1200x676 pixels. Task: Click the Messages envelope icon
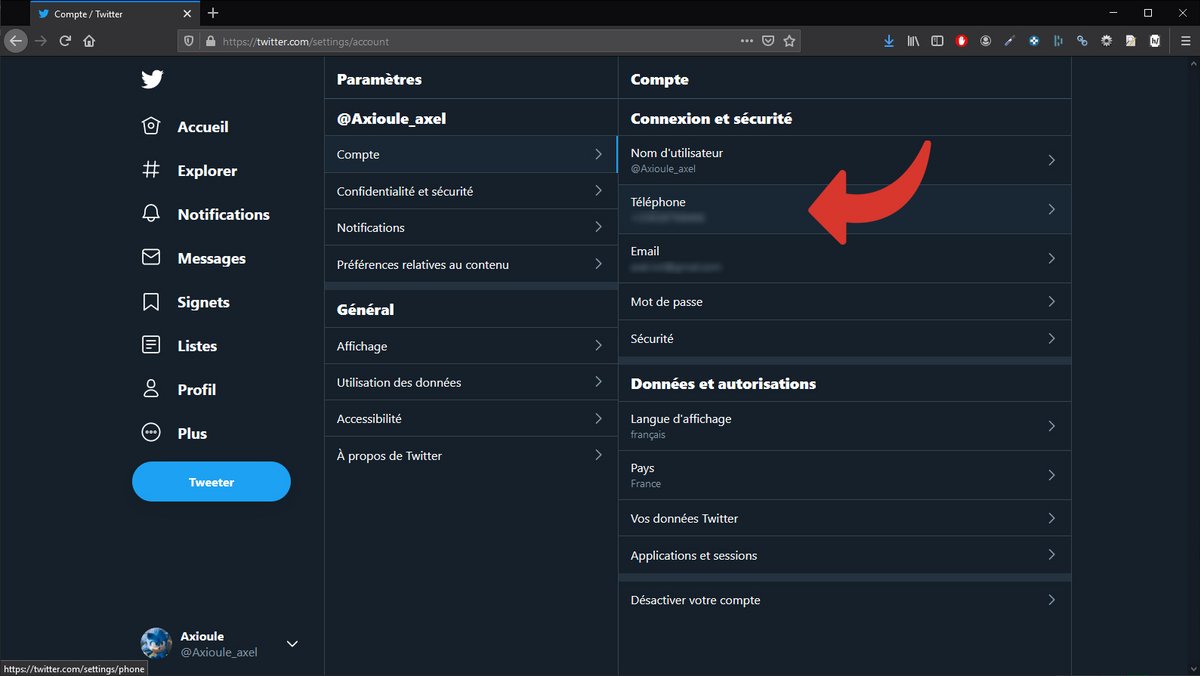[x=151, y=258]
